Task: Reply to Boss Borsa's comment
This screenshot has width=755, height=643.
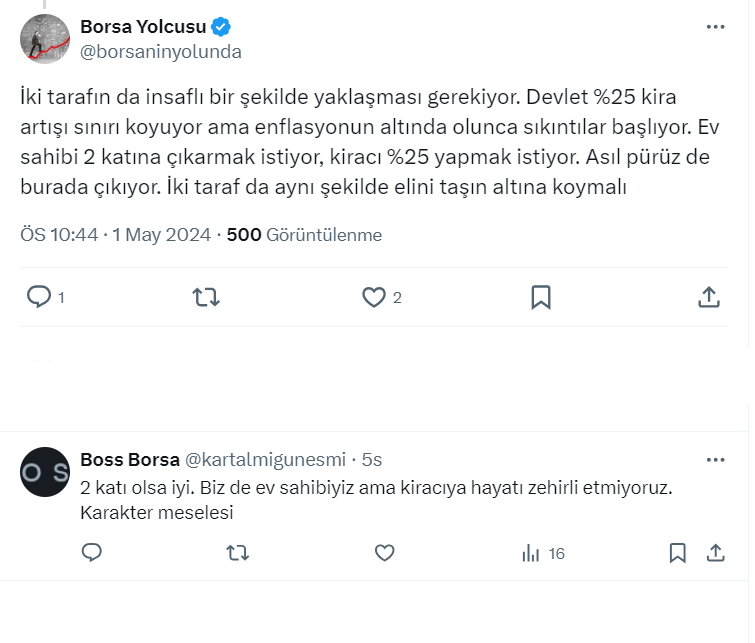Action: 92,553
